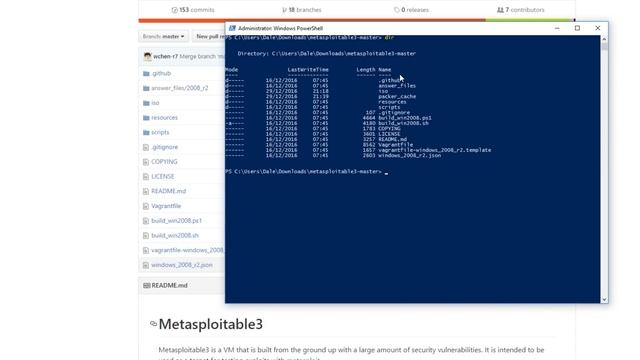
Task: Click the PowerShell window title bar icon
Action: pyautogui.click(x=232, y=28)
